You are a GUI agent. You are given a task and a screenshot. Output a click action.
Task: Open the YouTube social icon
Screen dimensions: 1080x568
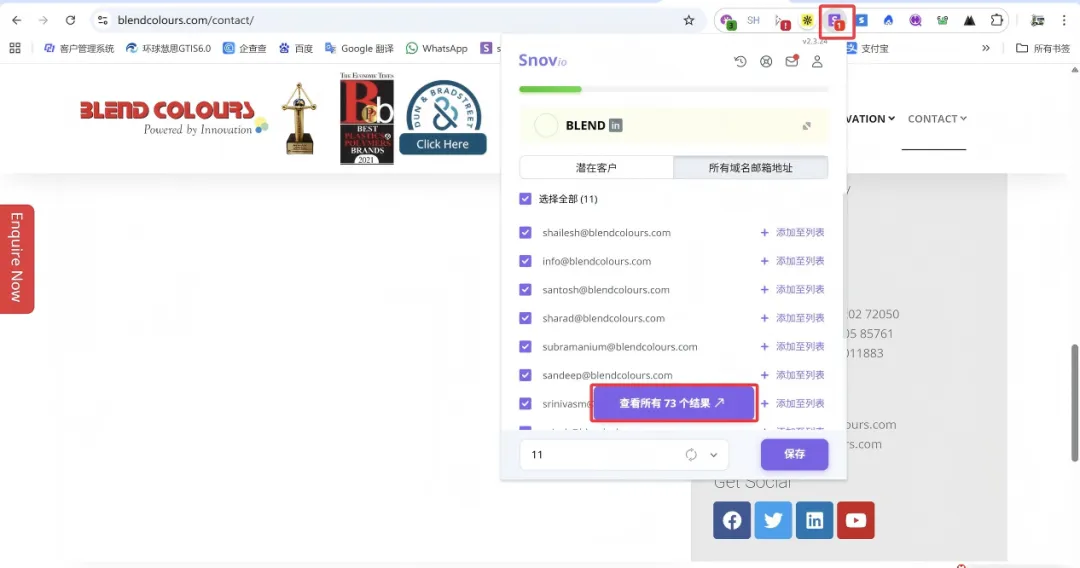point(855,520)
